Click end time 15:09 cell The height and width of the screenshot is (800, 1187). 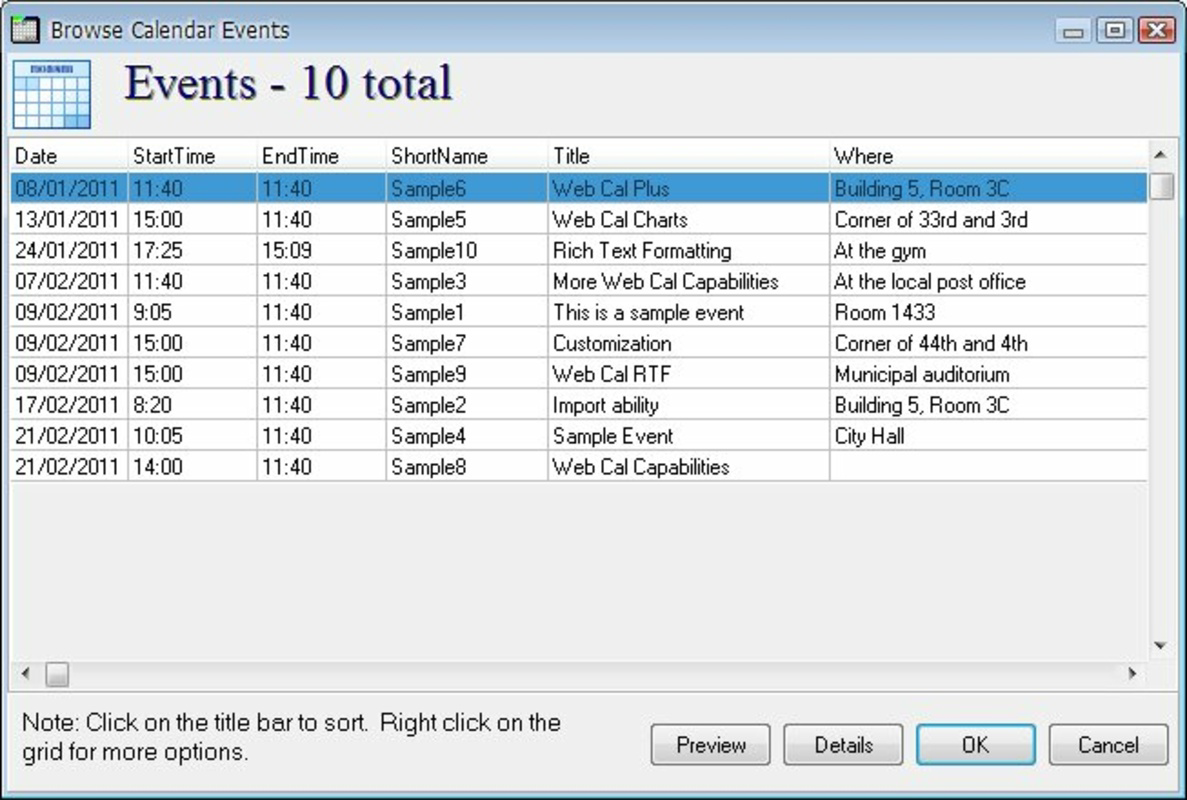point(321,251)
